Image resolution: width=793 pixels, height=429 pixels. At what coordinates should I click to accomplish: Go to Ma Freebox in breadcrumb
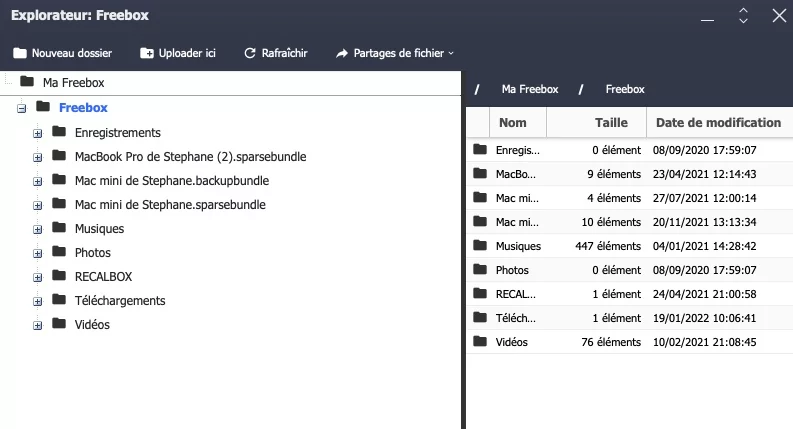point(530,89)
